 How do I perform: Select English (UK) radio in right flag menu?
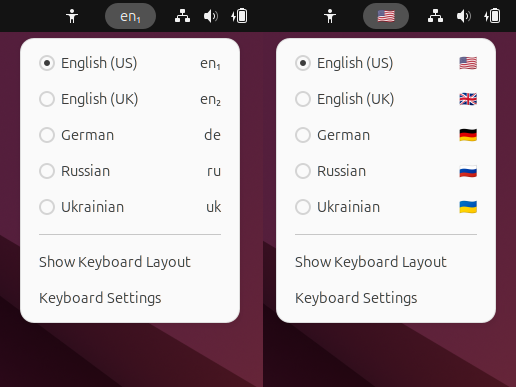303,99
